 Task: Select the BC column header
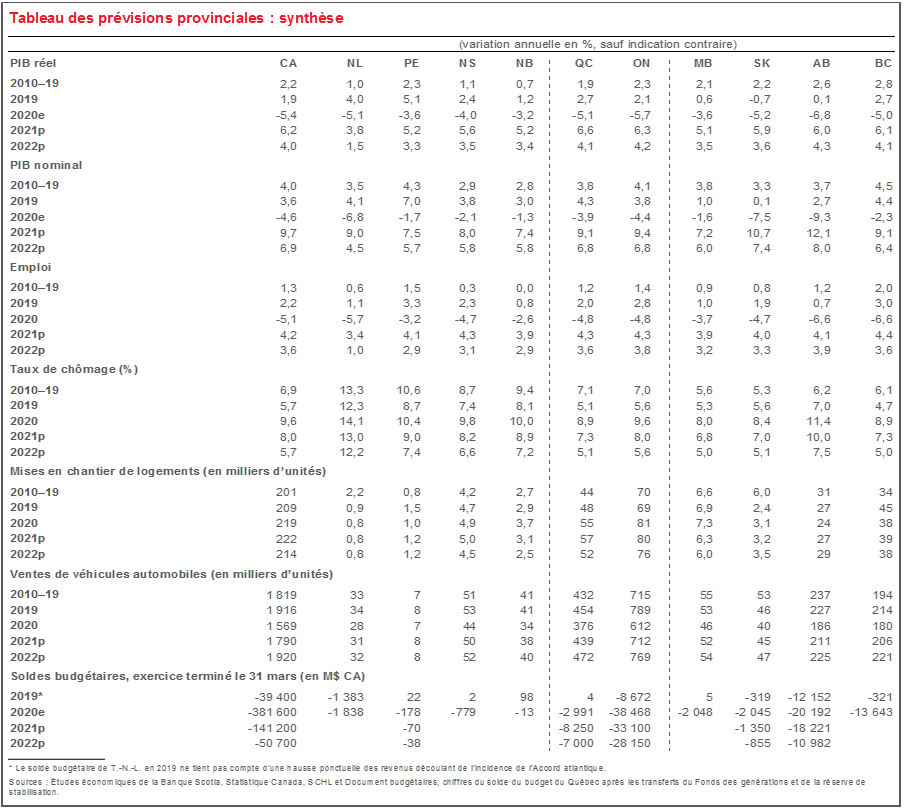[883, 64]
